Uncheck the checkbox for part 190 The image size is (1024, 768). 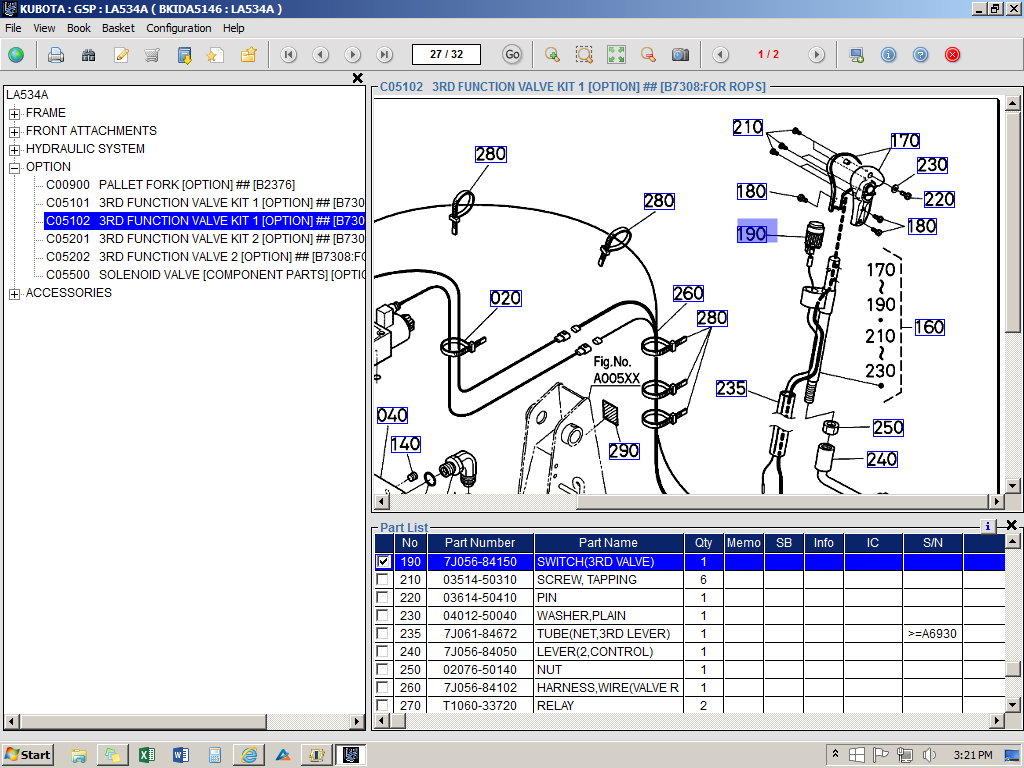[383, 561]
